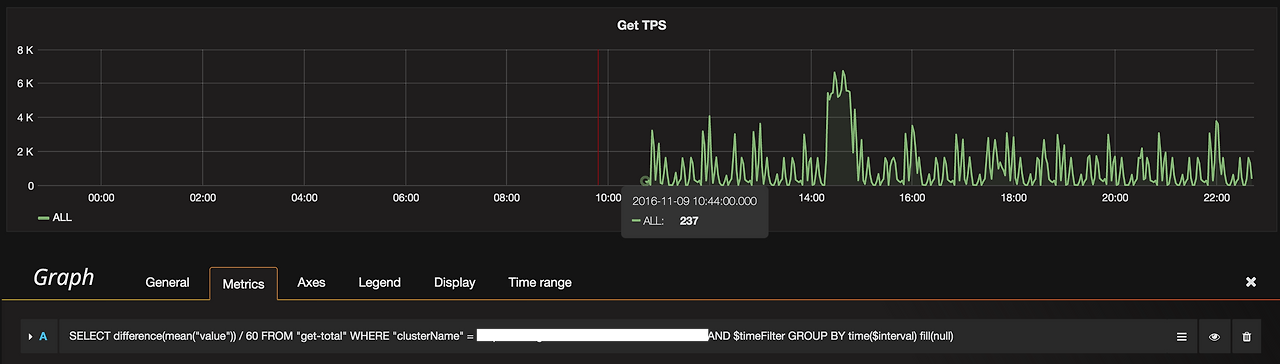Click the 14:00 x-axis label
The width and height of the screenshot is (1280, 364).
[x=811, y=198]
